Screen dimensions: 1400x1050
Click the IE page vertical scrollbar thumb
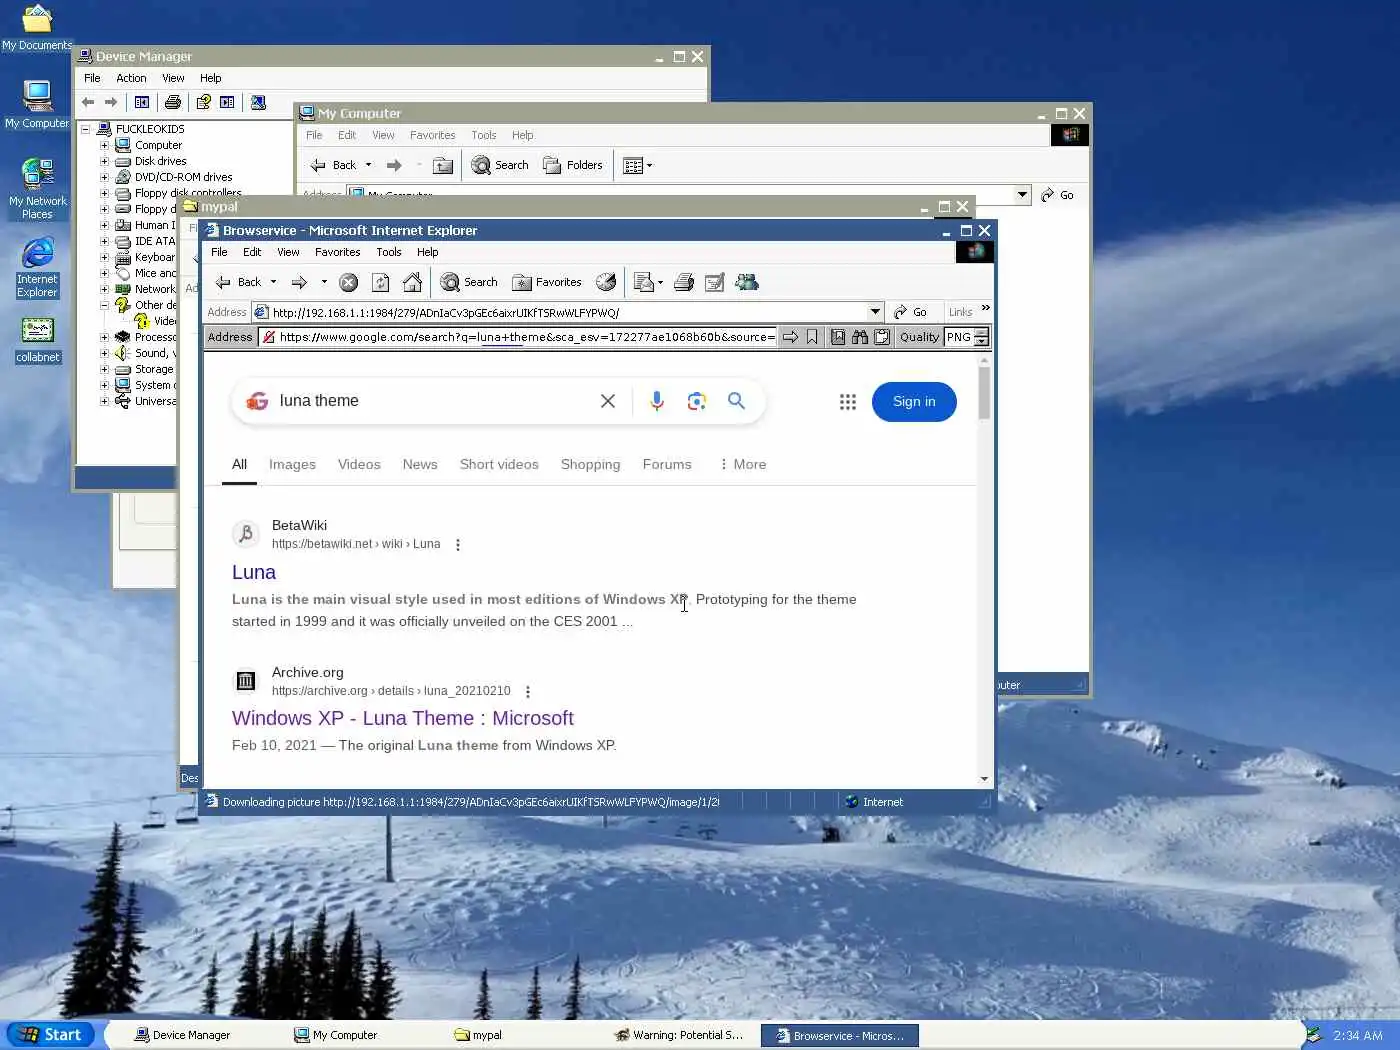pos(985,393)
